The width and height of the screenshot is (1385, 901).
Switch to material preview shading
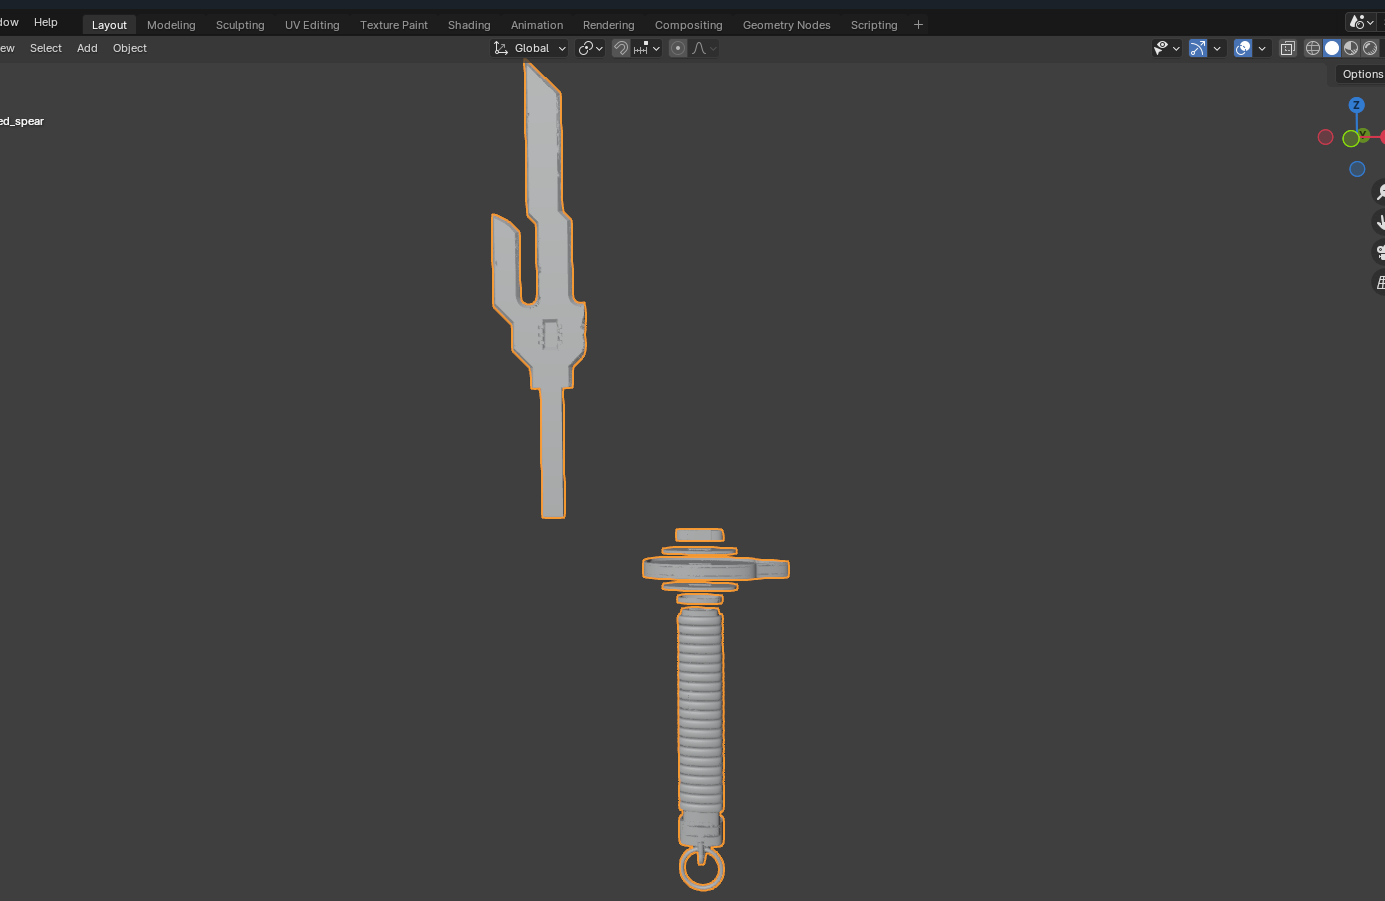click(1351, 48)
